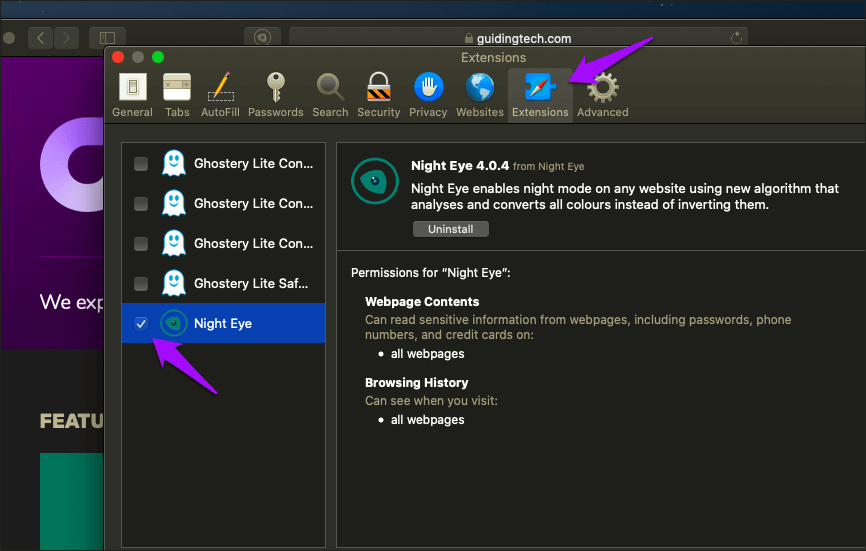The image size is (866, 551).
Task: Open the Privacy preferences pane
Action: [428, 95]
